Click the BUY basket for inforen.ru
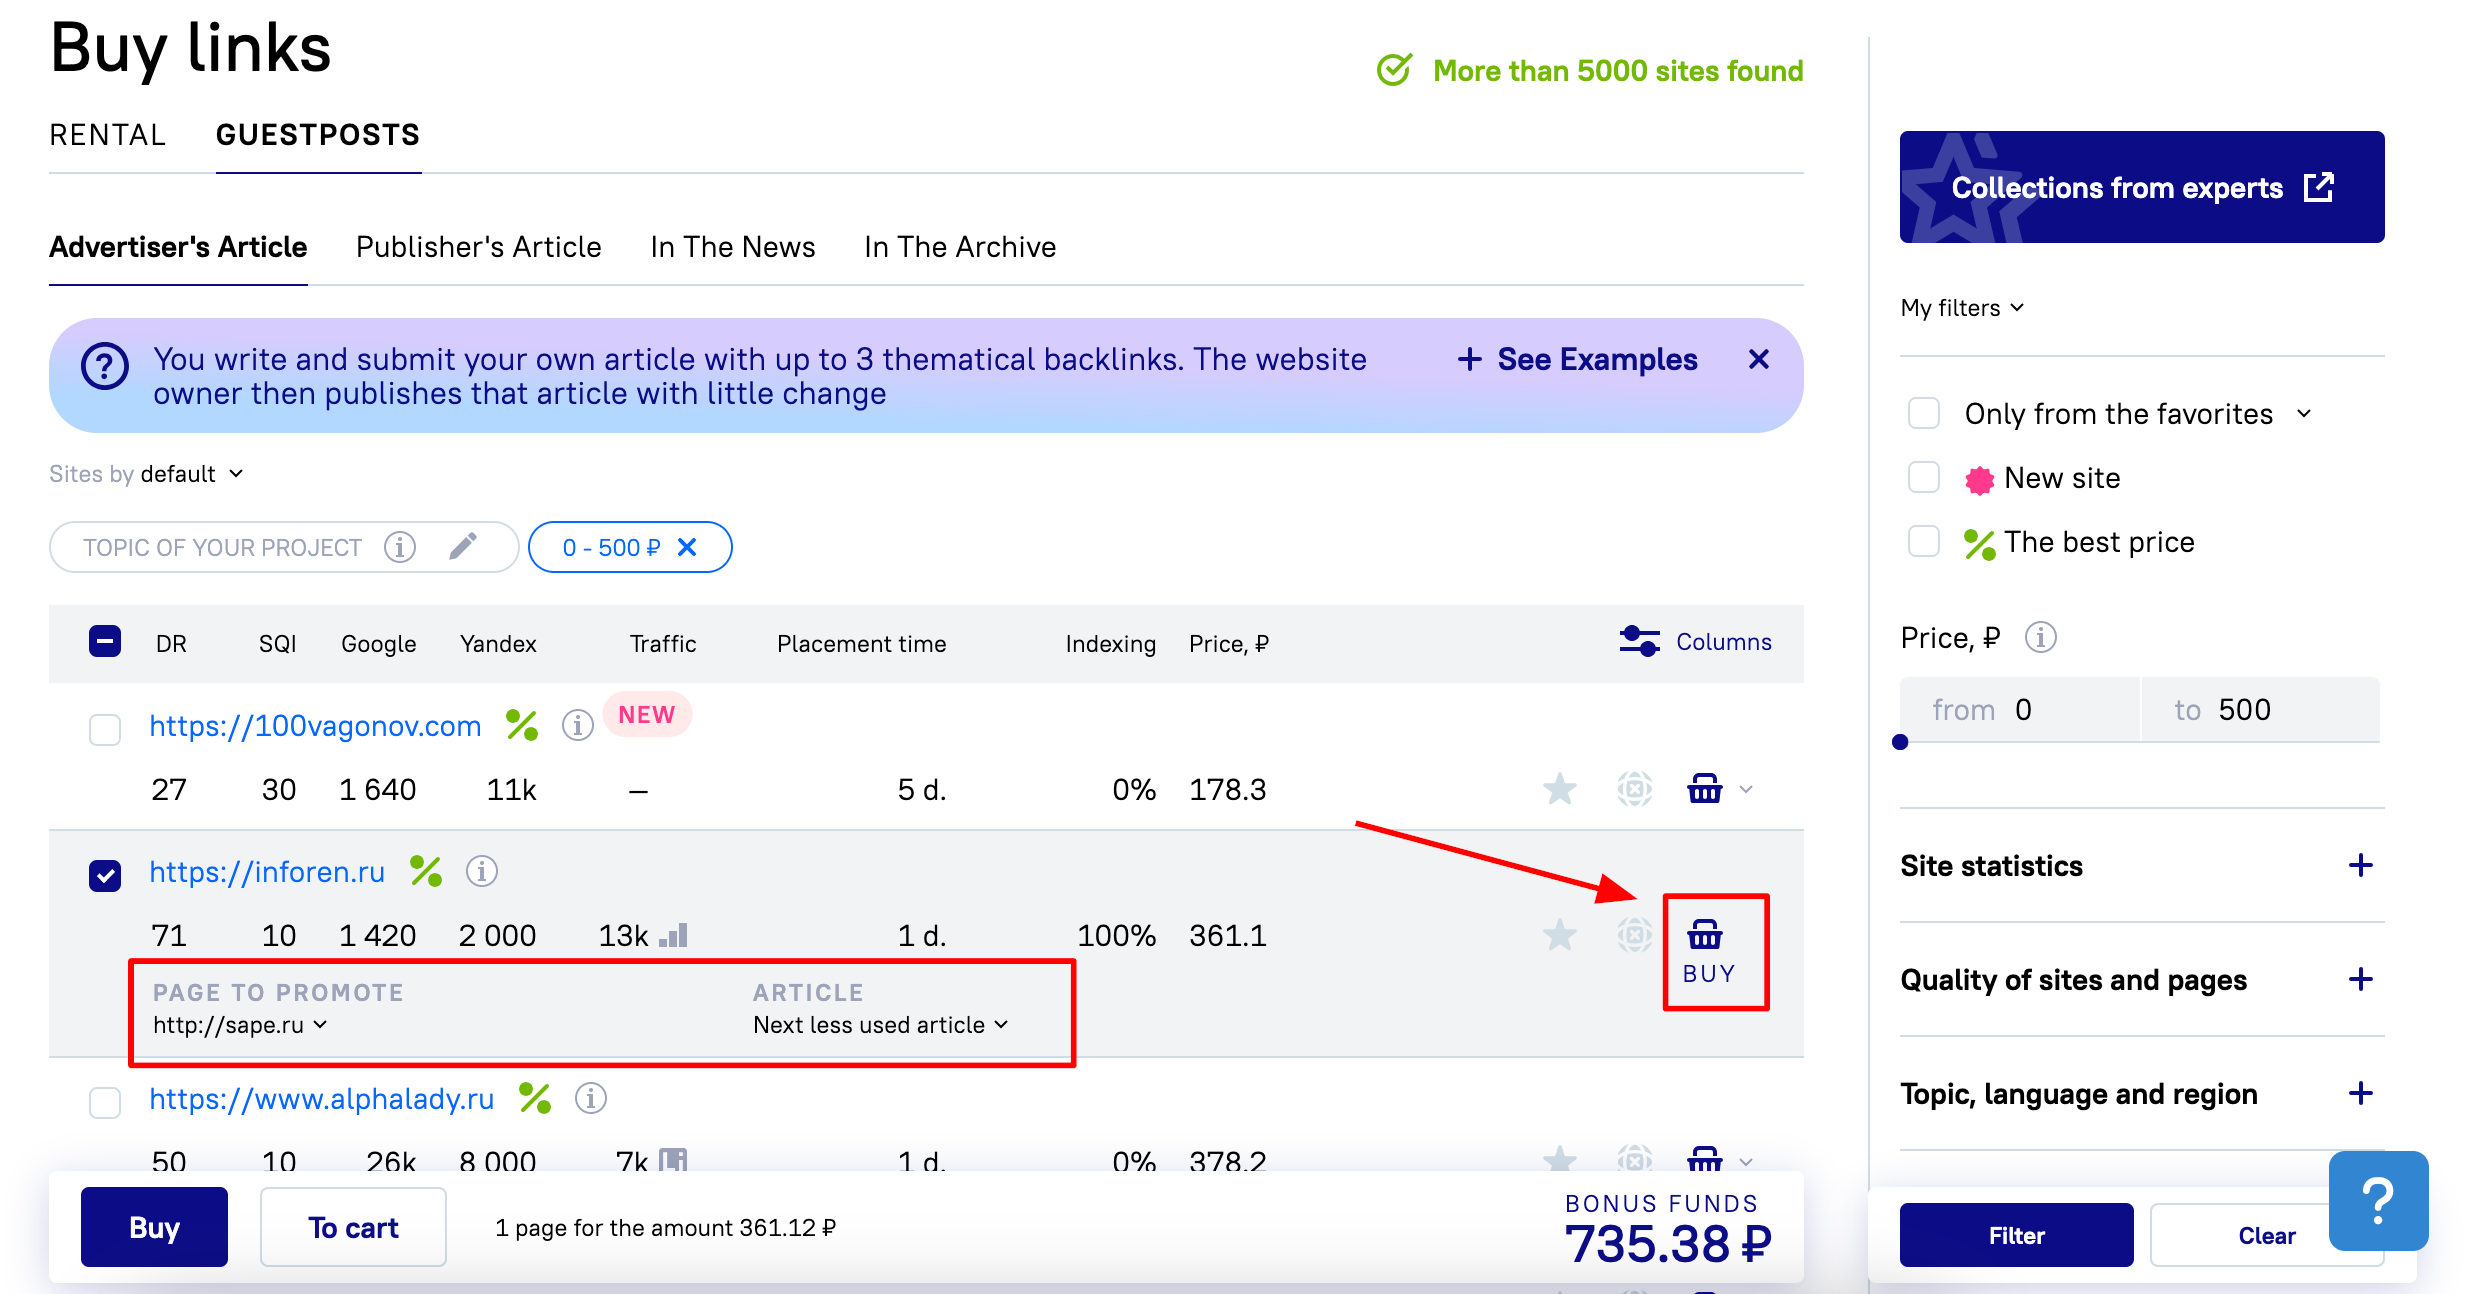The width and height of the screenshot is (2468, 1294). pyautogui.click(x=1709, y=952)
